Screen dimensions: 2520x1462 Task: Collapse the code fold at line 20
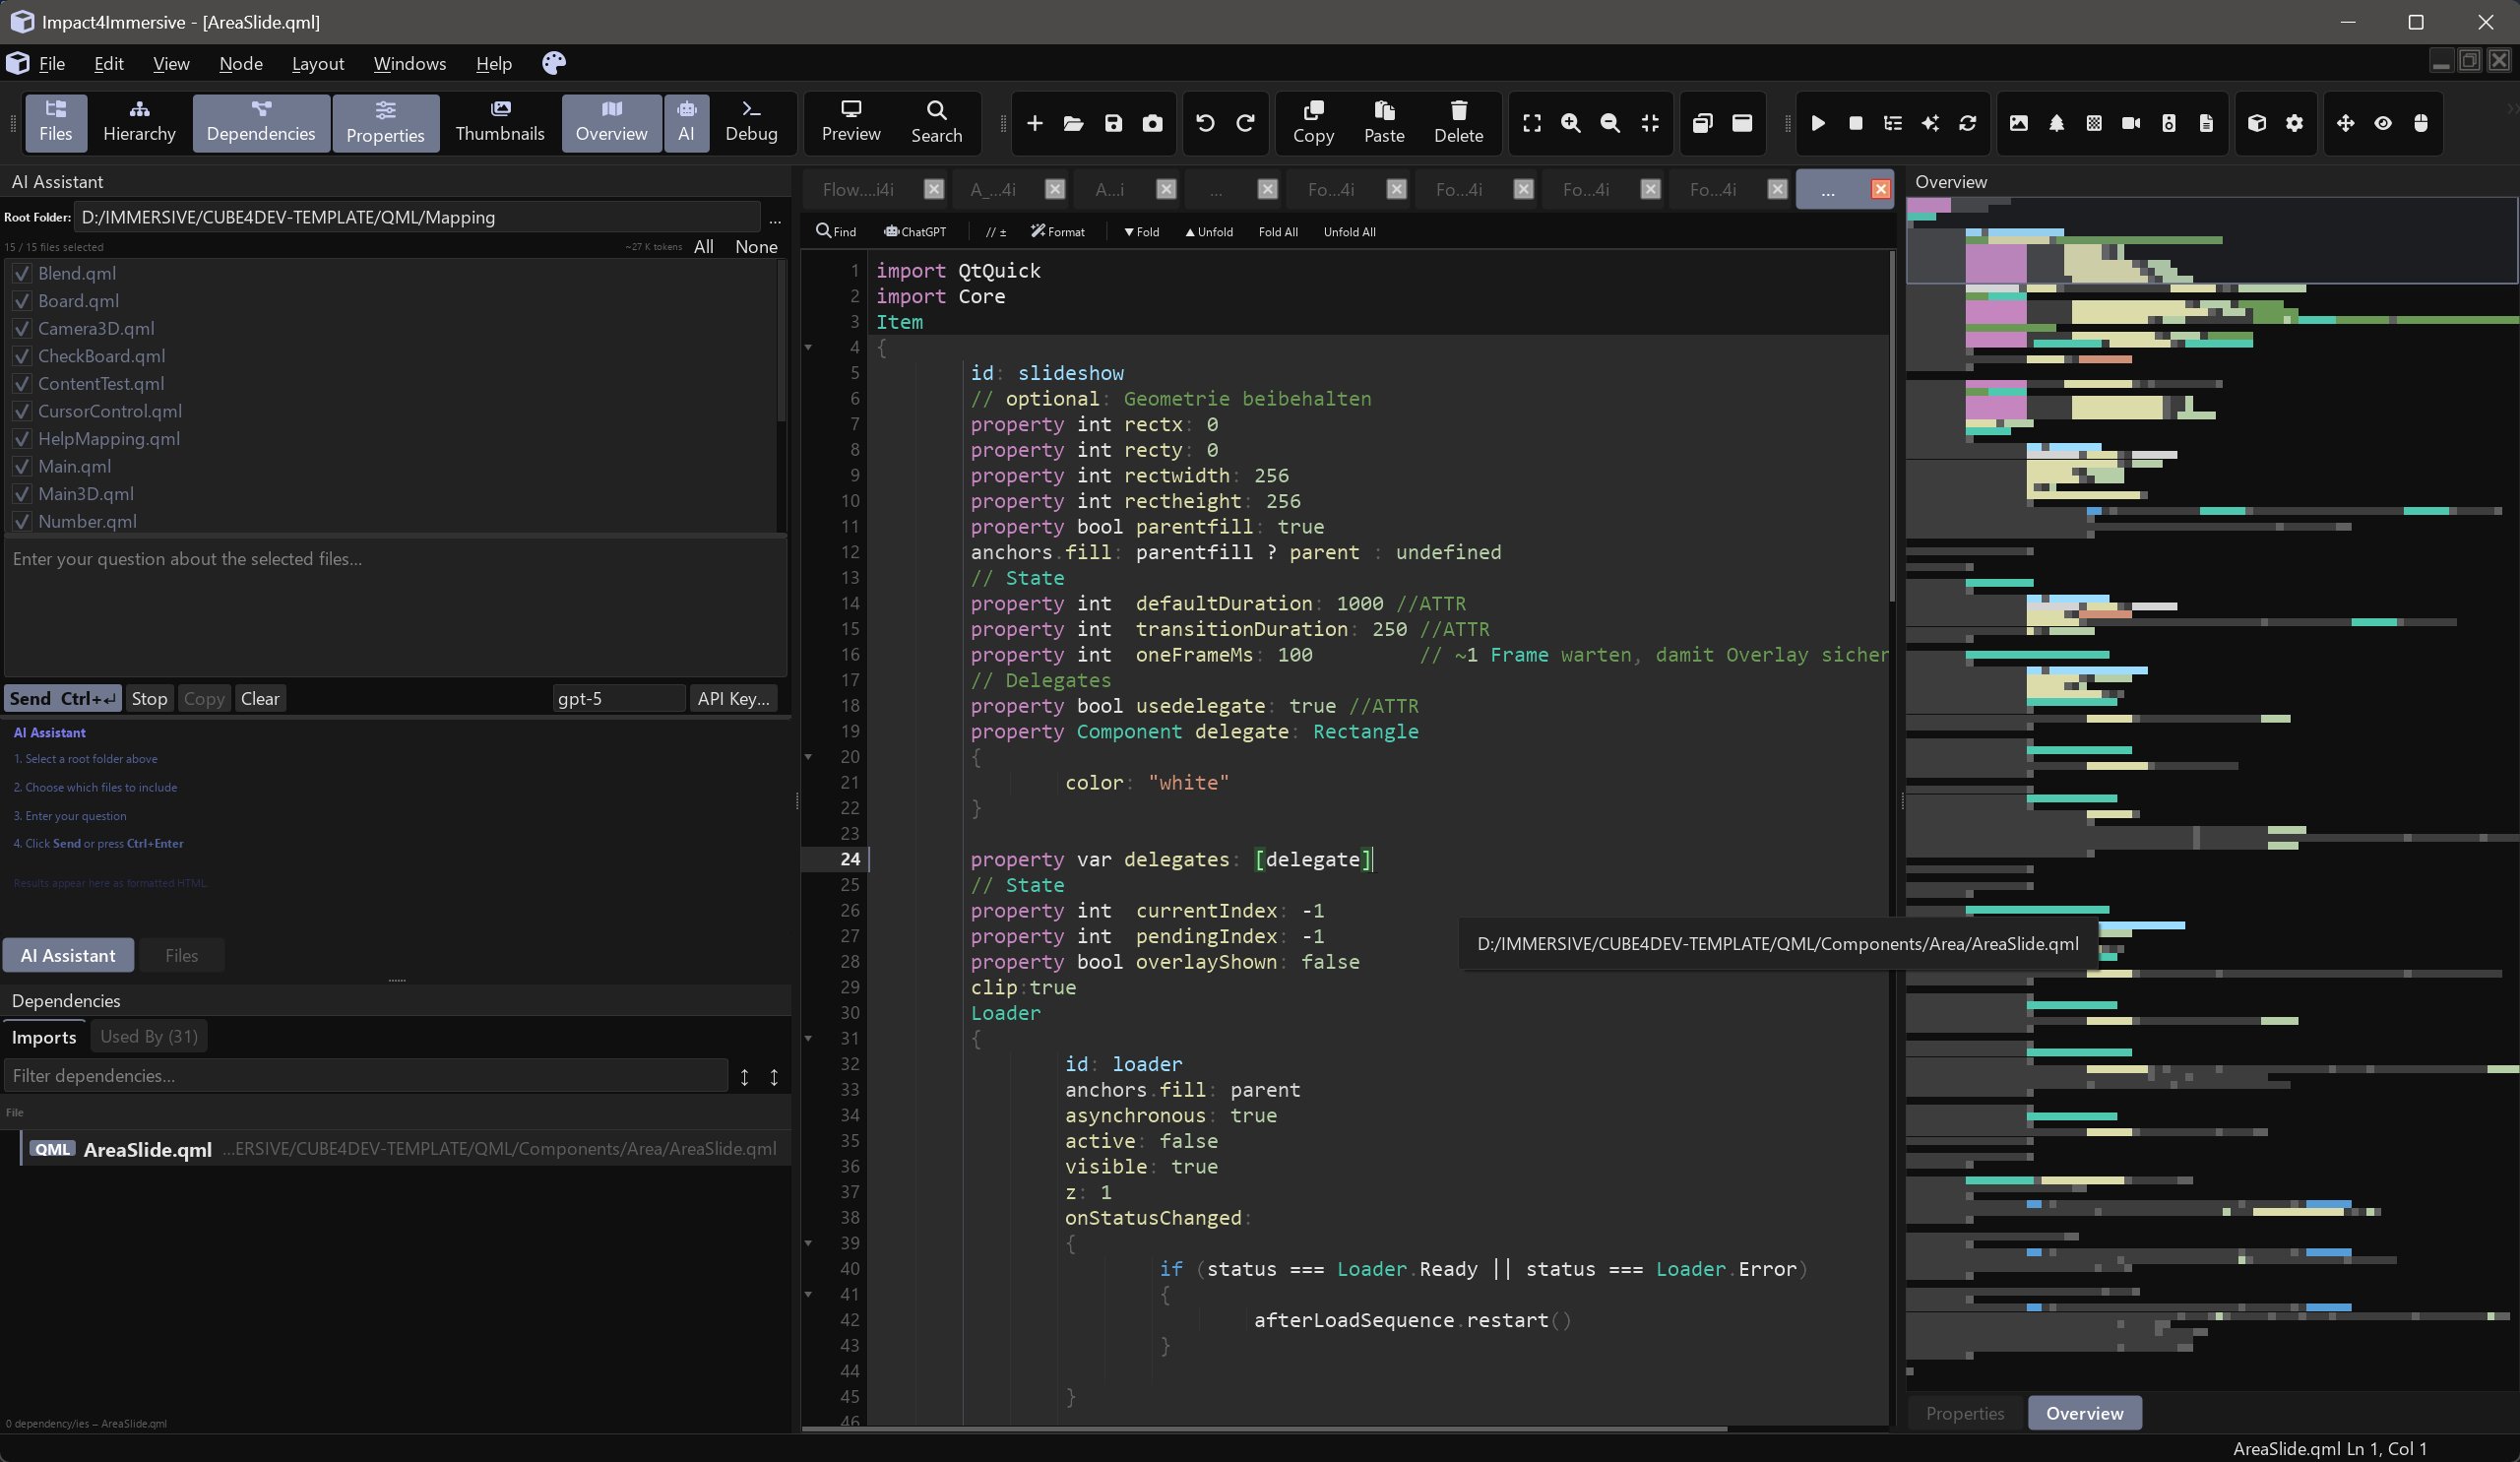point(808,757)
